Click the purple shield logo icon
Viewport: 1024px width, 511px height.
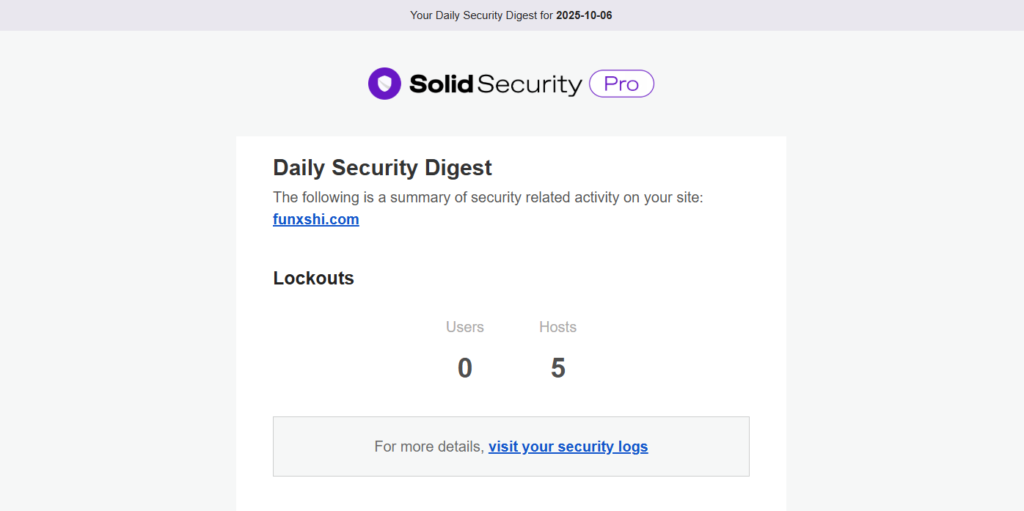(384, 83)
